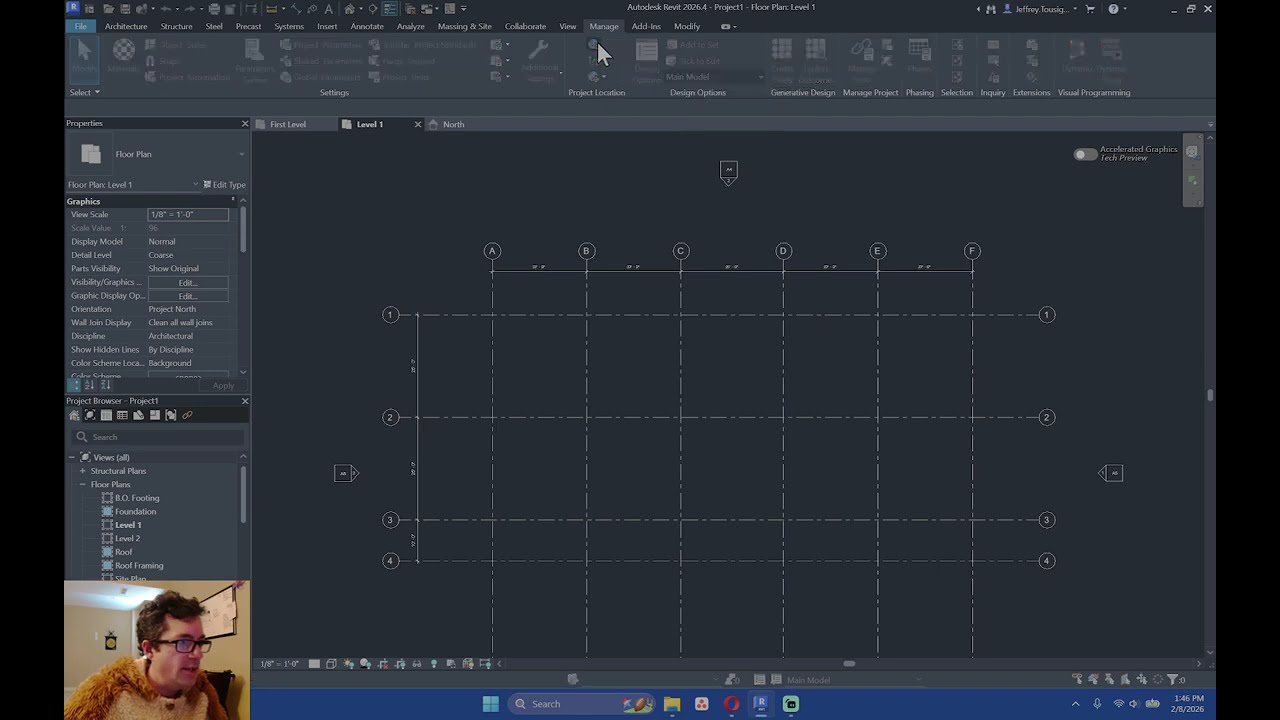
Task: Open the view scale 1/8" = 1'-0" selector
Action: click(279, 664)
